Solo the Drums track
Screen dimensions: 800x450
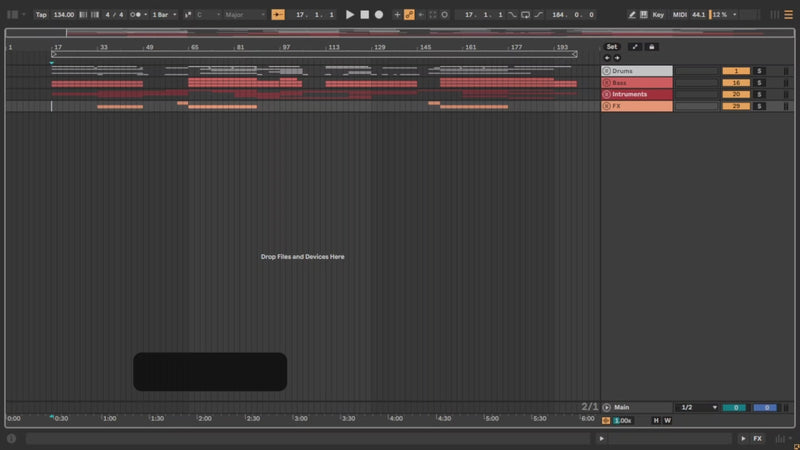coord(759,71)
